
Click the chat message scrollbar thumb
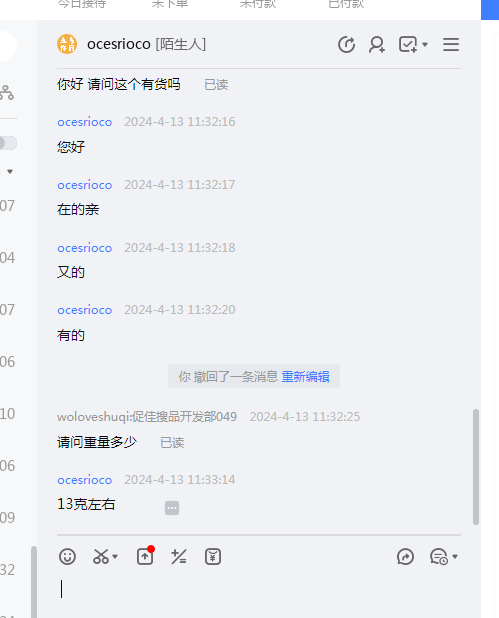[476, 467]
